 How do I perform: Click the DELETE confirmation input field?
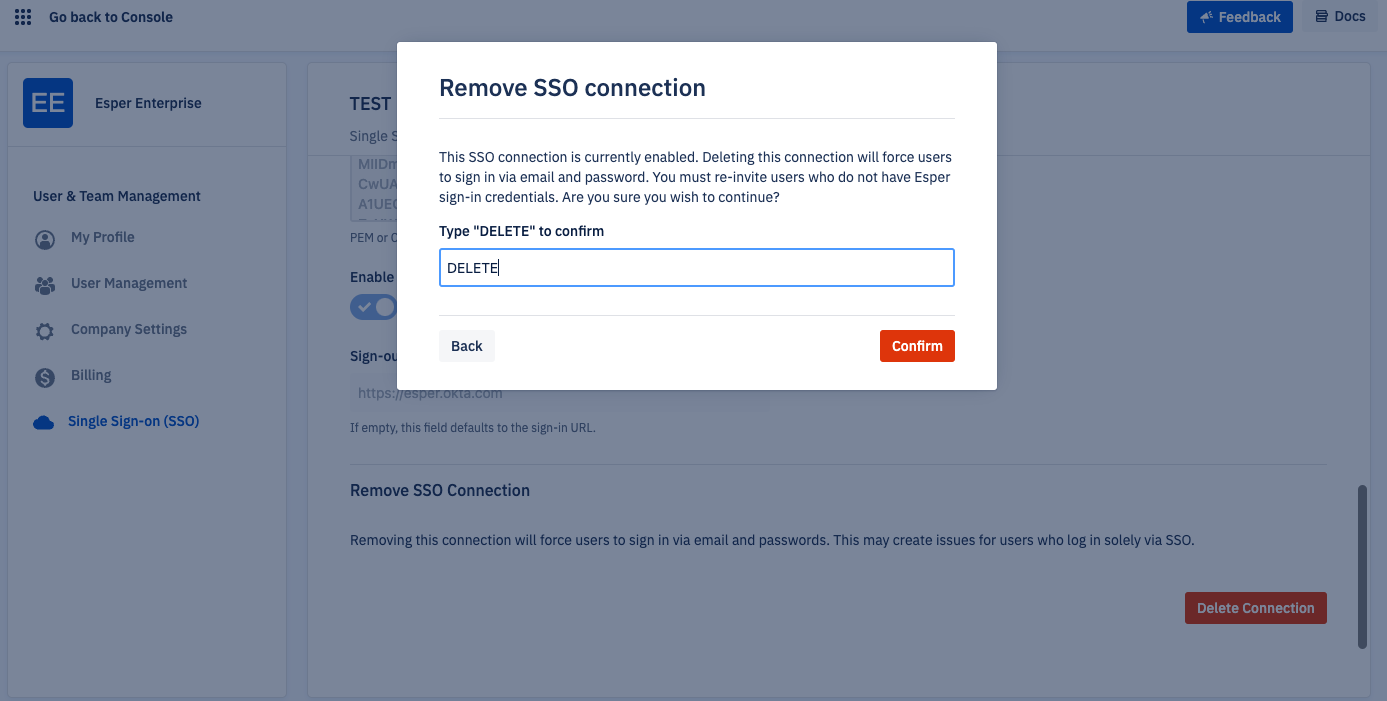(697, 268)
